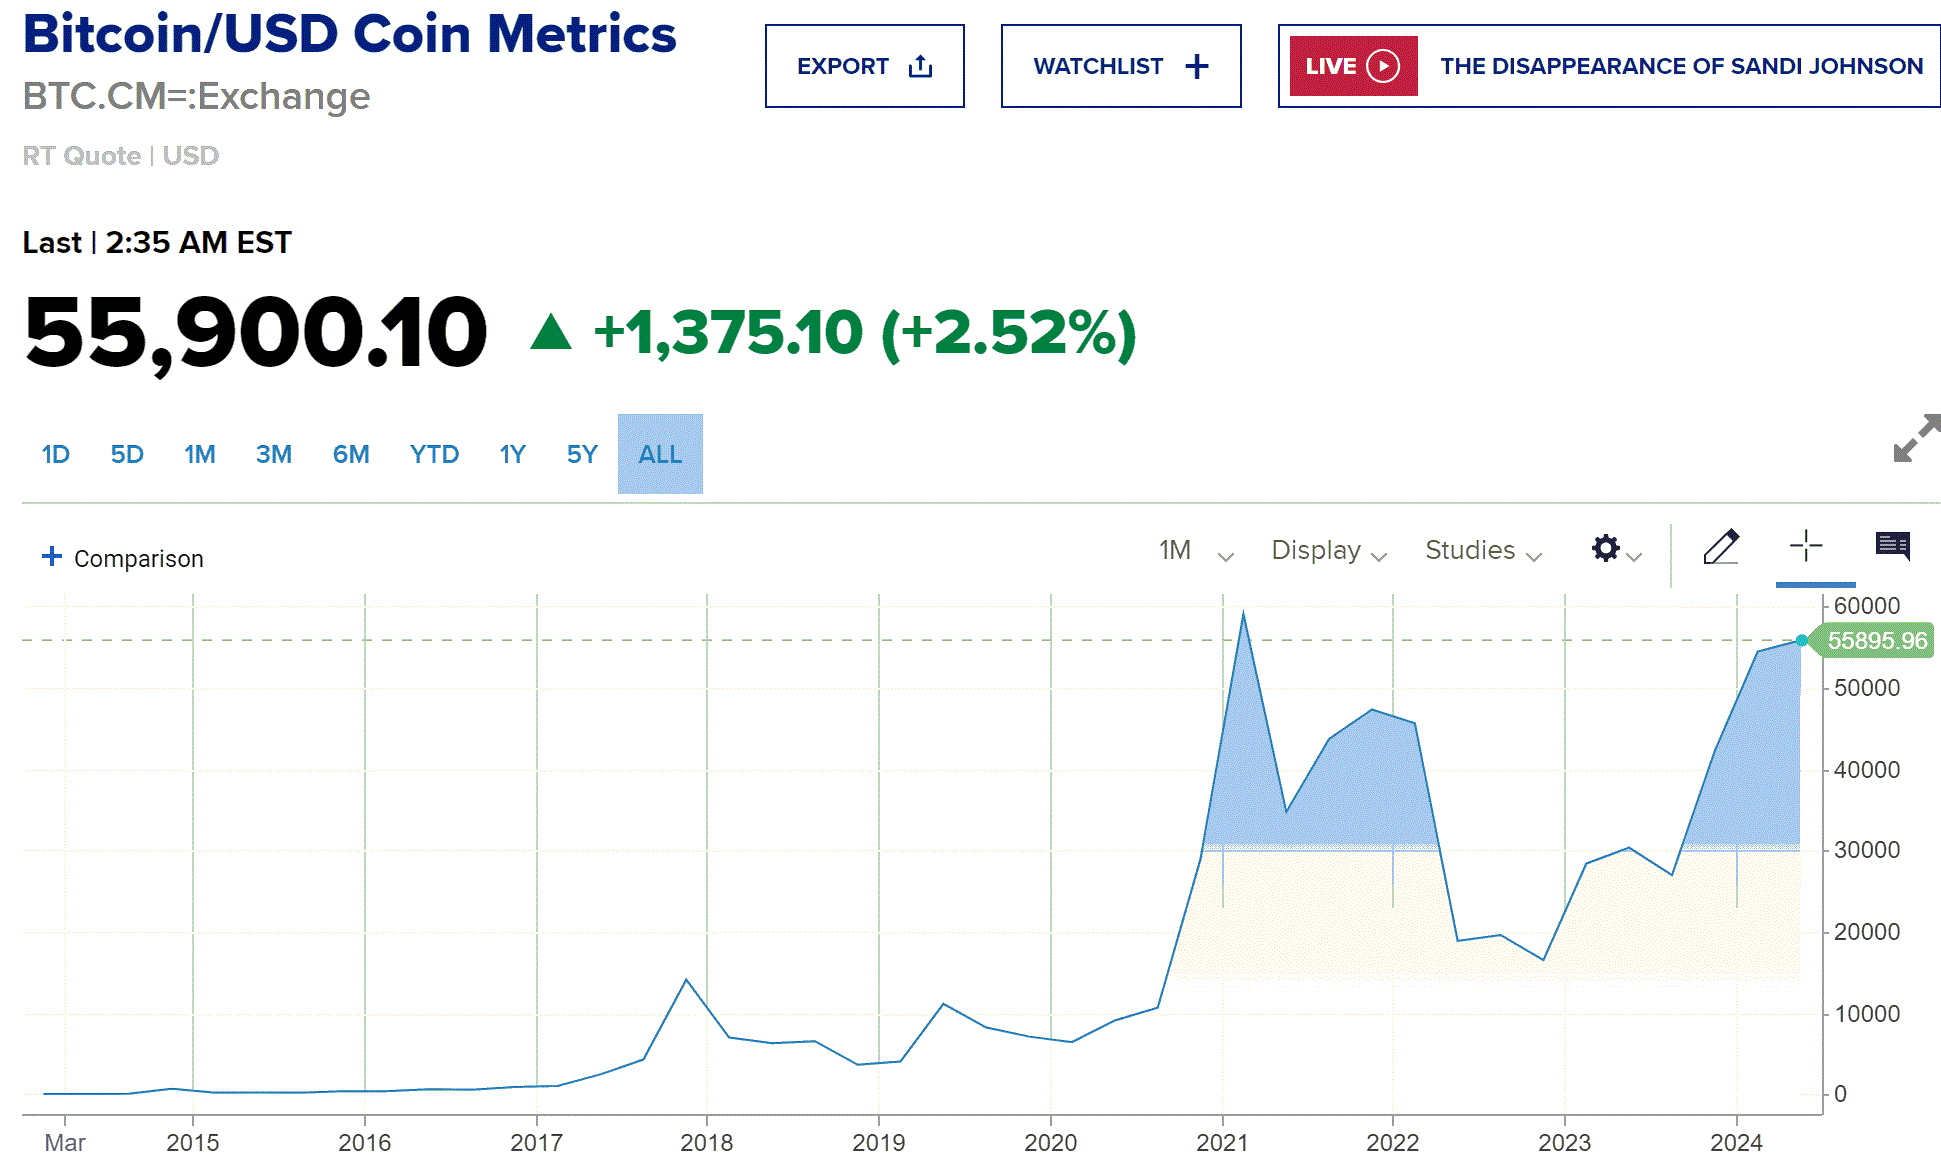Select the pencil drawing tool
The image size is (1941, 1162).
click(x=1720, y=547)
